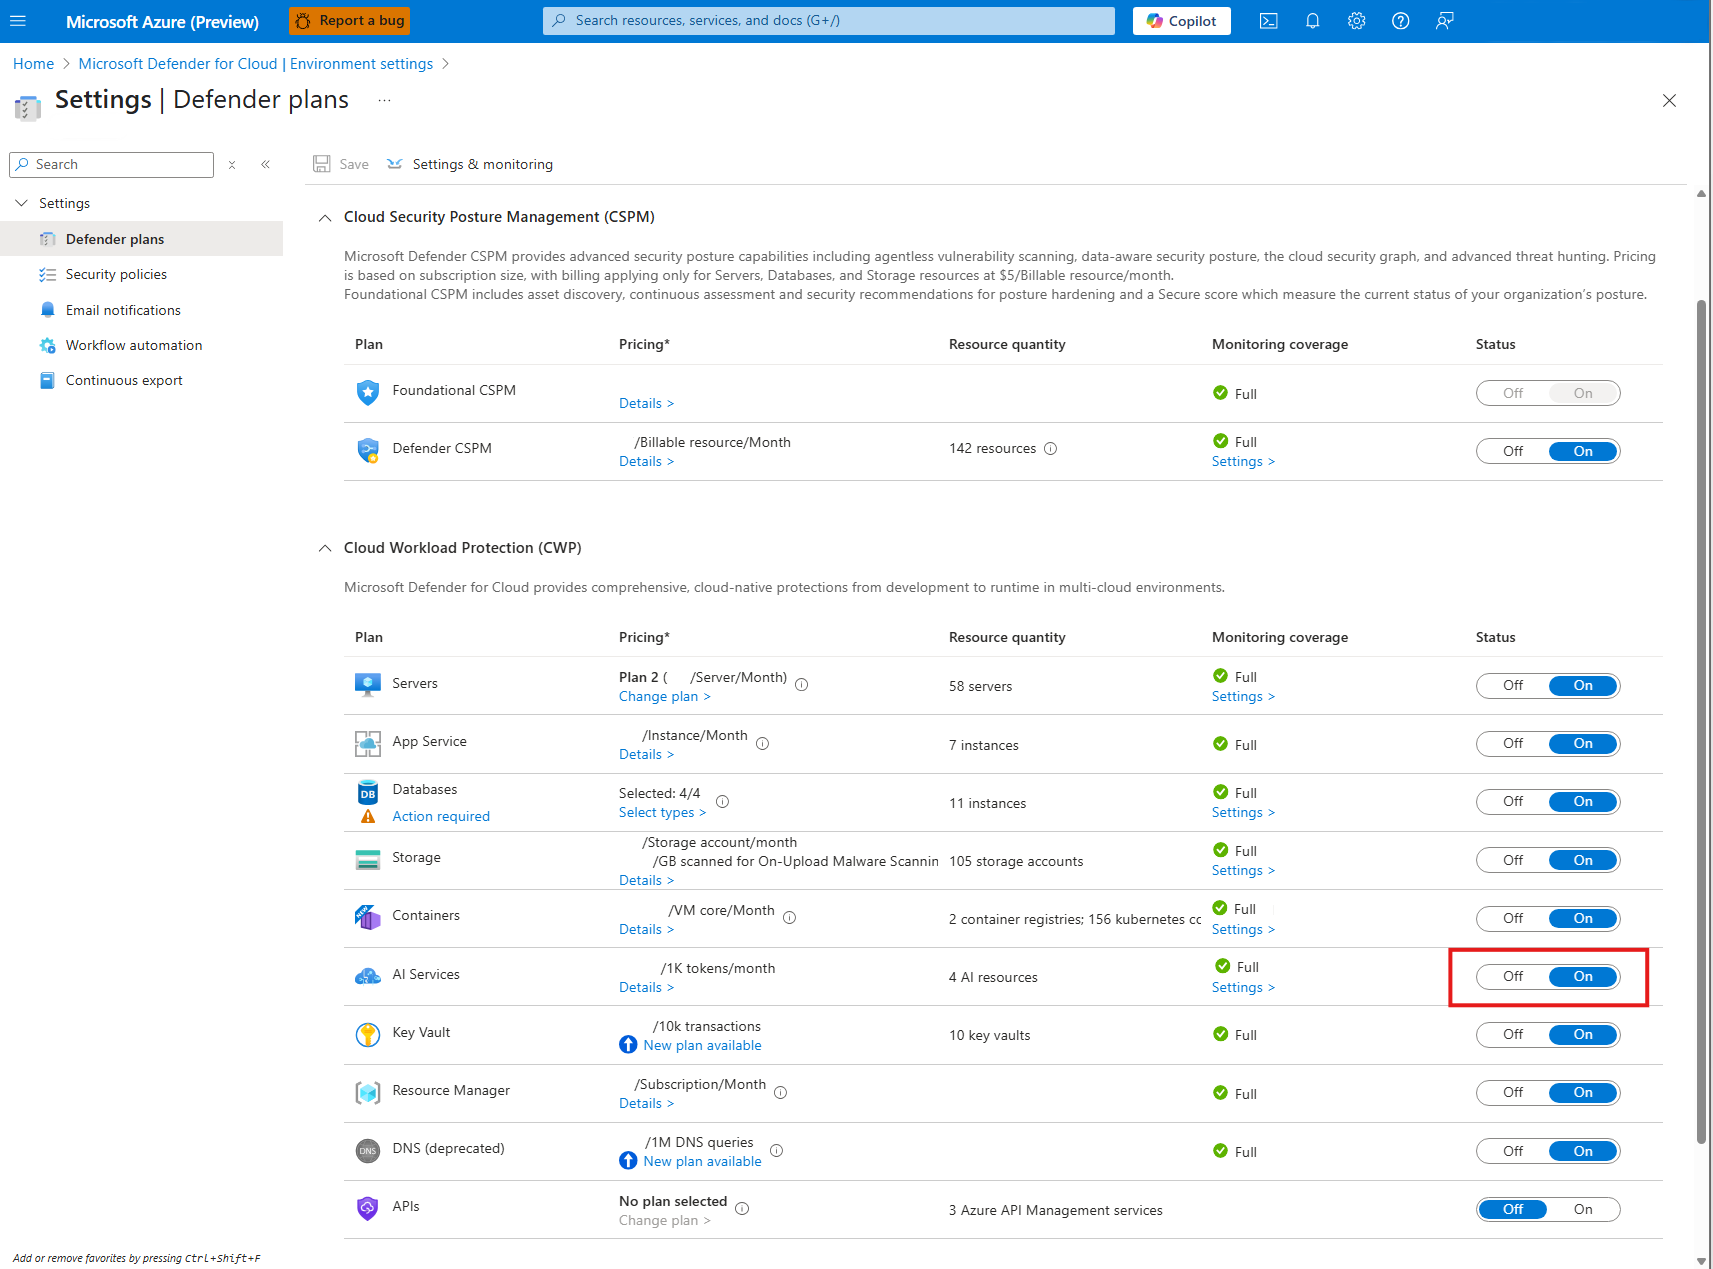Turn off Containers plan toggle

point(1513,918)
